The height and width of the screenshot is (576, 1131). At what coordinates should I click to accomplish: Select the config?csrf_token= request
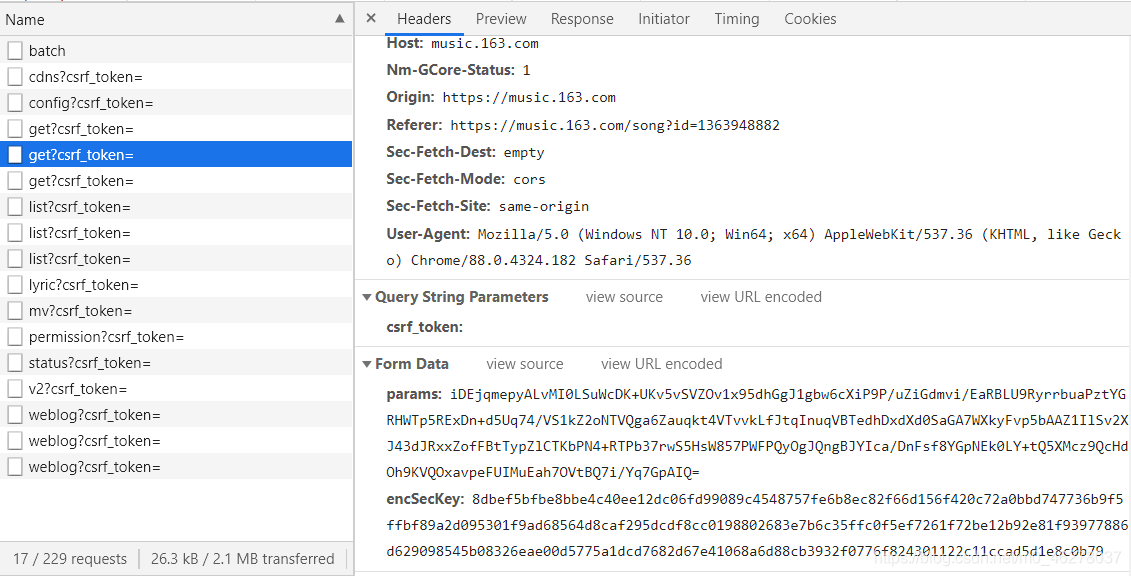point(176,102)
